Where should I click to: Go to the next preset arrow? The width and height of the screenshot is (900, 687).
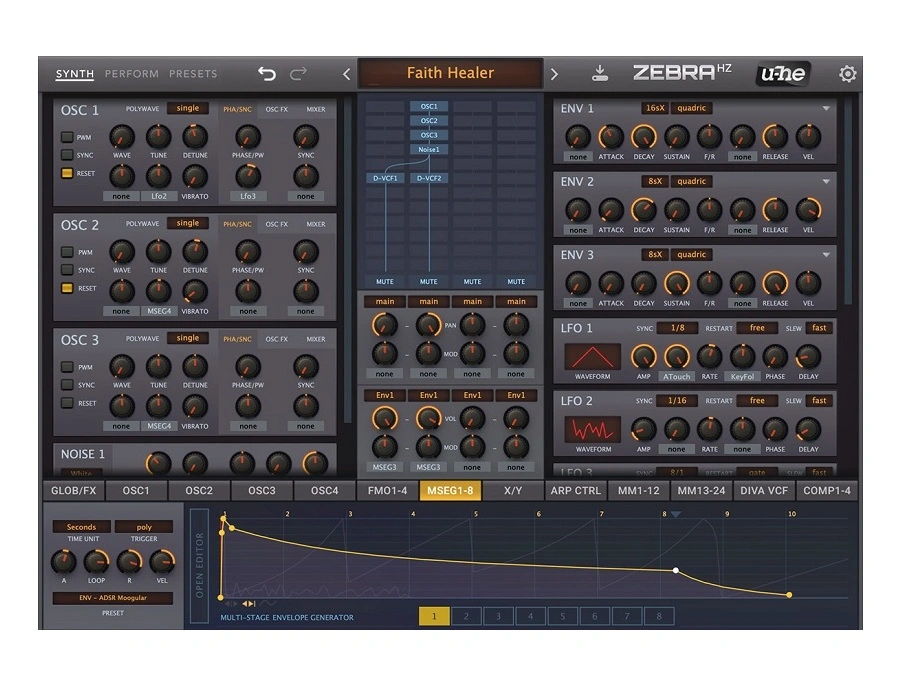(554, 74)
